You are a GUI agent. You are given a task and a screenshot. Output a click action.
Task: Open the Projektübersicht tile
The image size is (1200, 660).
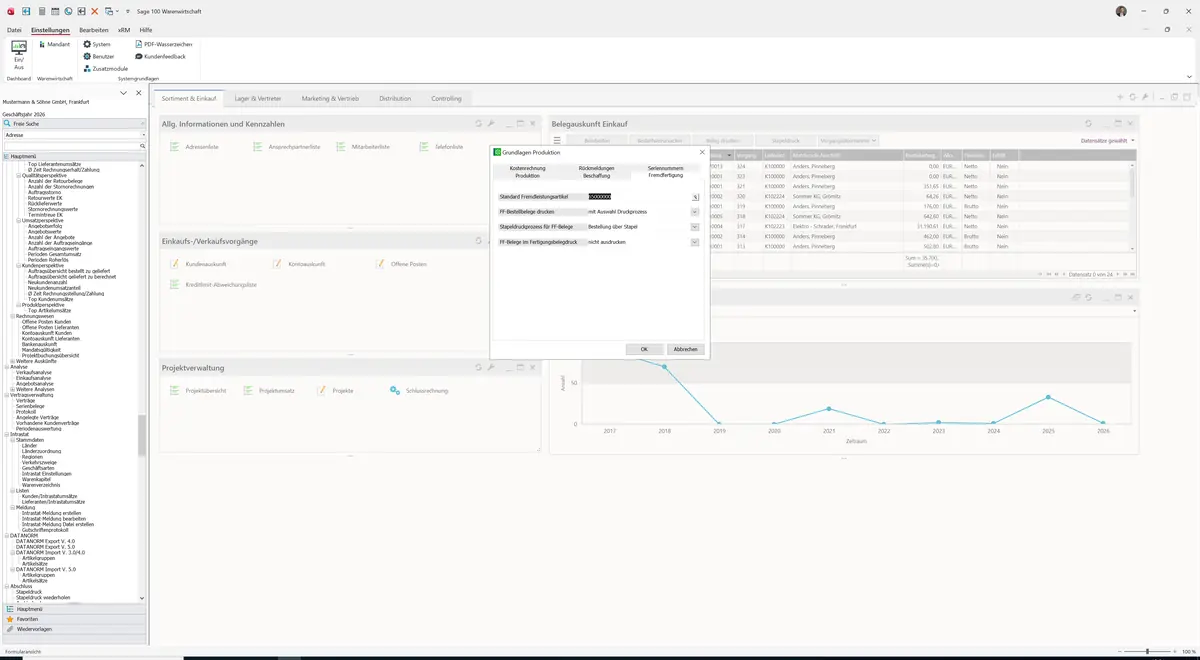point(198,390)
